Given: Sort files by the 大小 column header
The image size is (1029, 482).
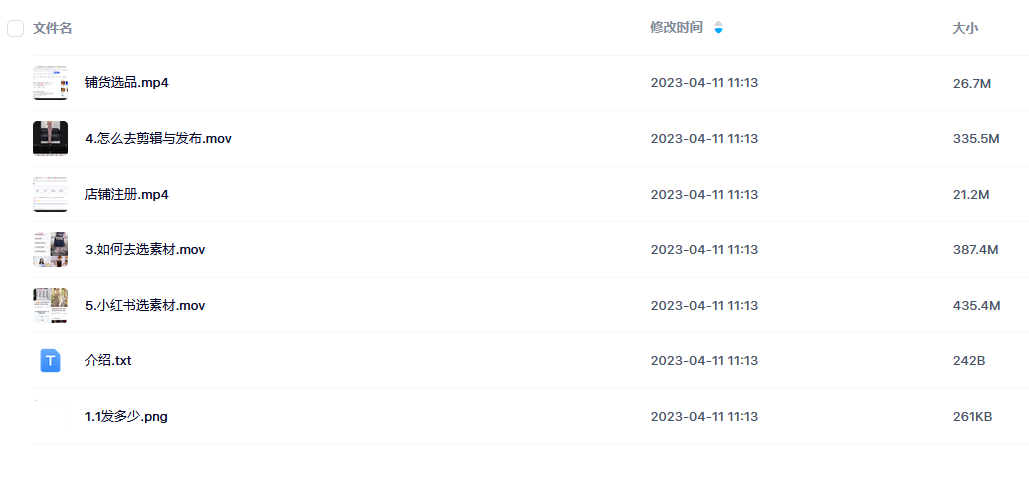Looking at the screenshot, I should (965, 28).
